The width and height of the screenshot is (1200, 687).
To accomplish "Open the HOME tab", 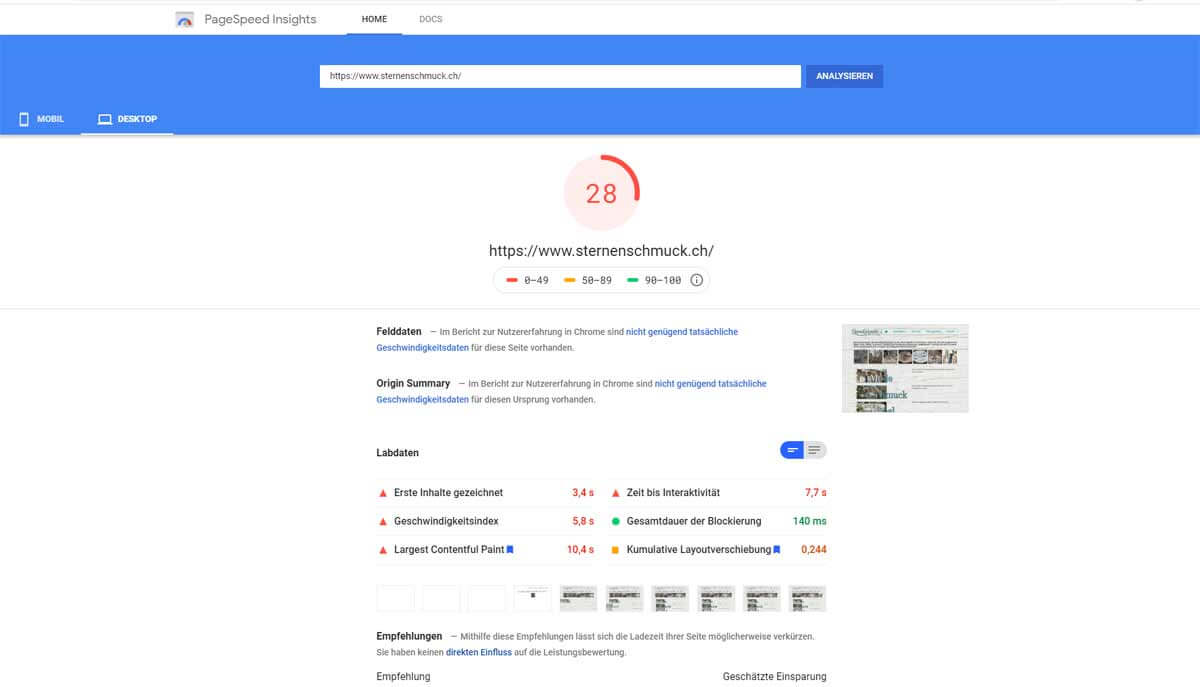I will (374, 19).
